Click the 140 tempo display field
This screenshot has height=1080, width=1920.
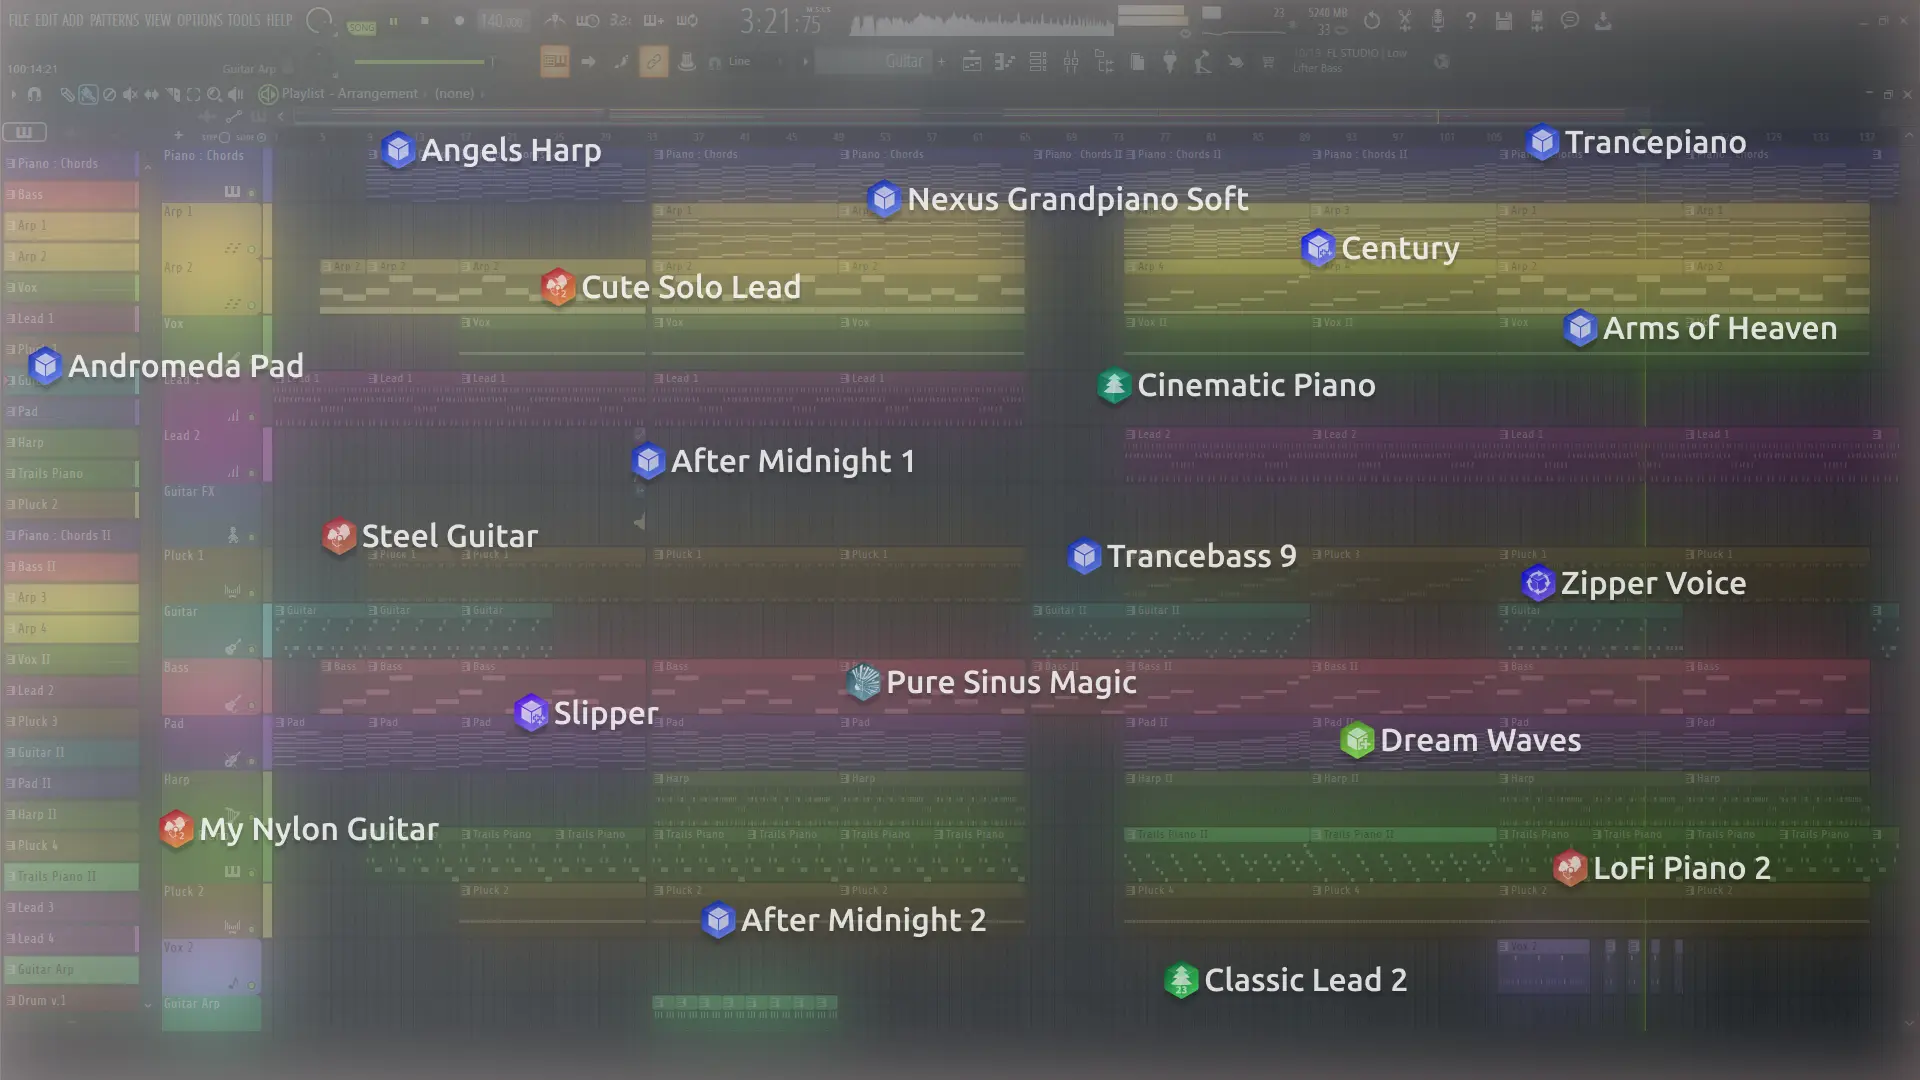click(x=502, y=20)
